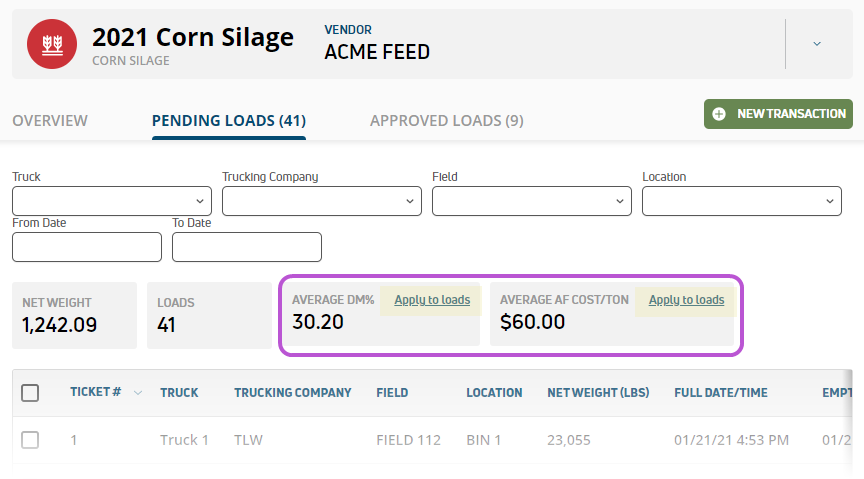Click the From Date input field

(87, 247)
